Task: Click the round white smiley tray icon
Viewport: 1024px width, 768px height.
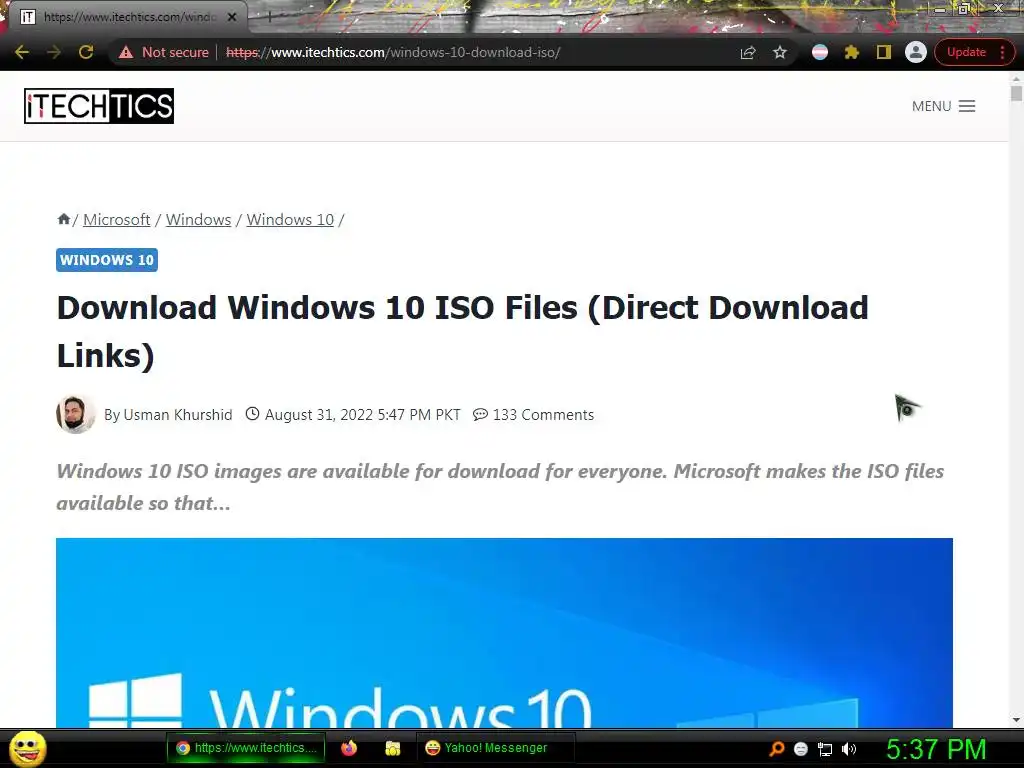Action: click(801, 749)
